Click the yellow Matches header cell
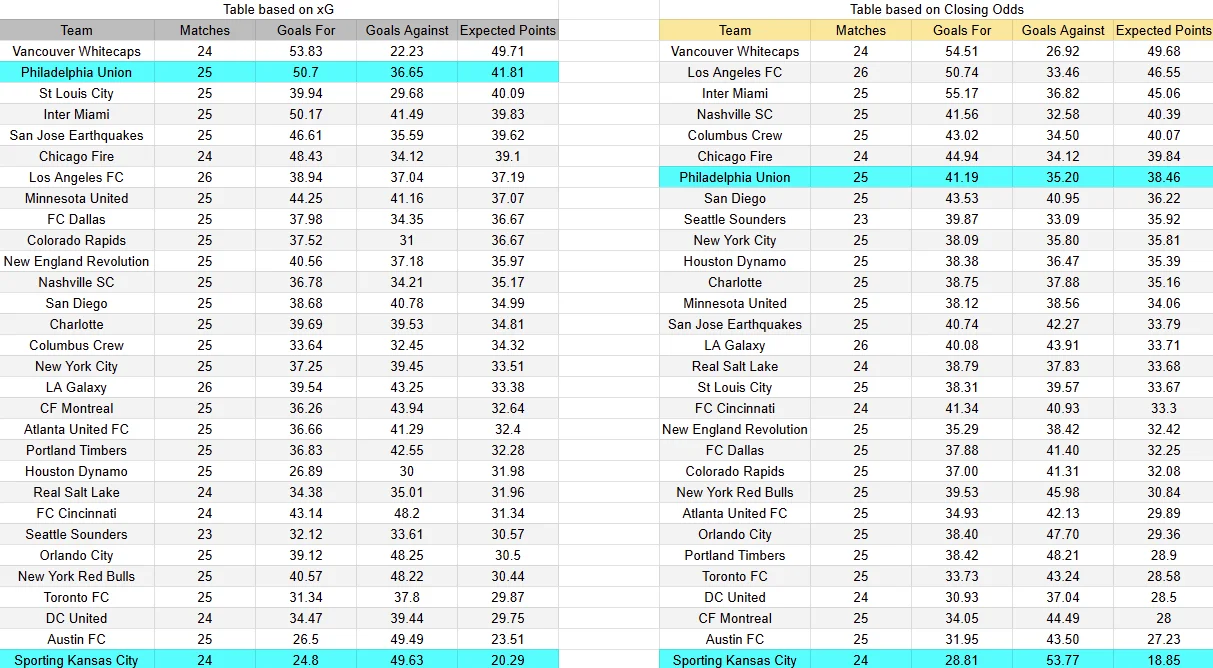 click(861, 30)
